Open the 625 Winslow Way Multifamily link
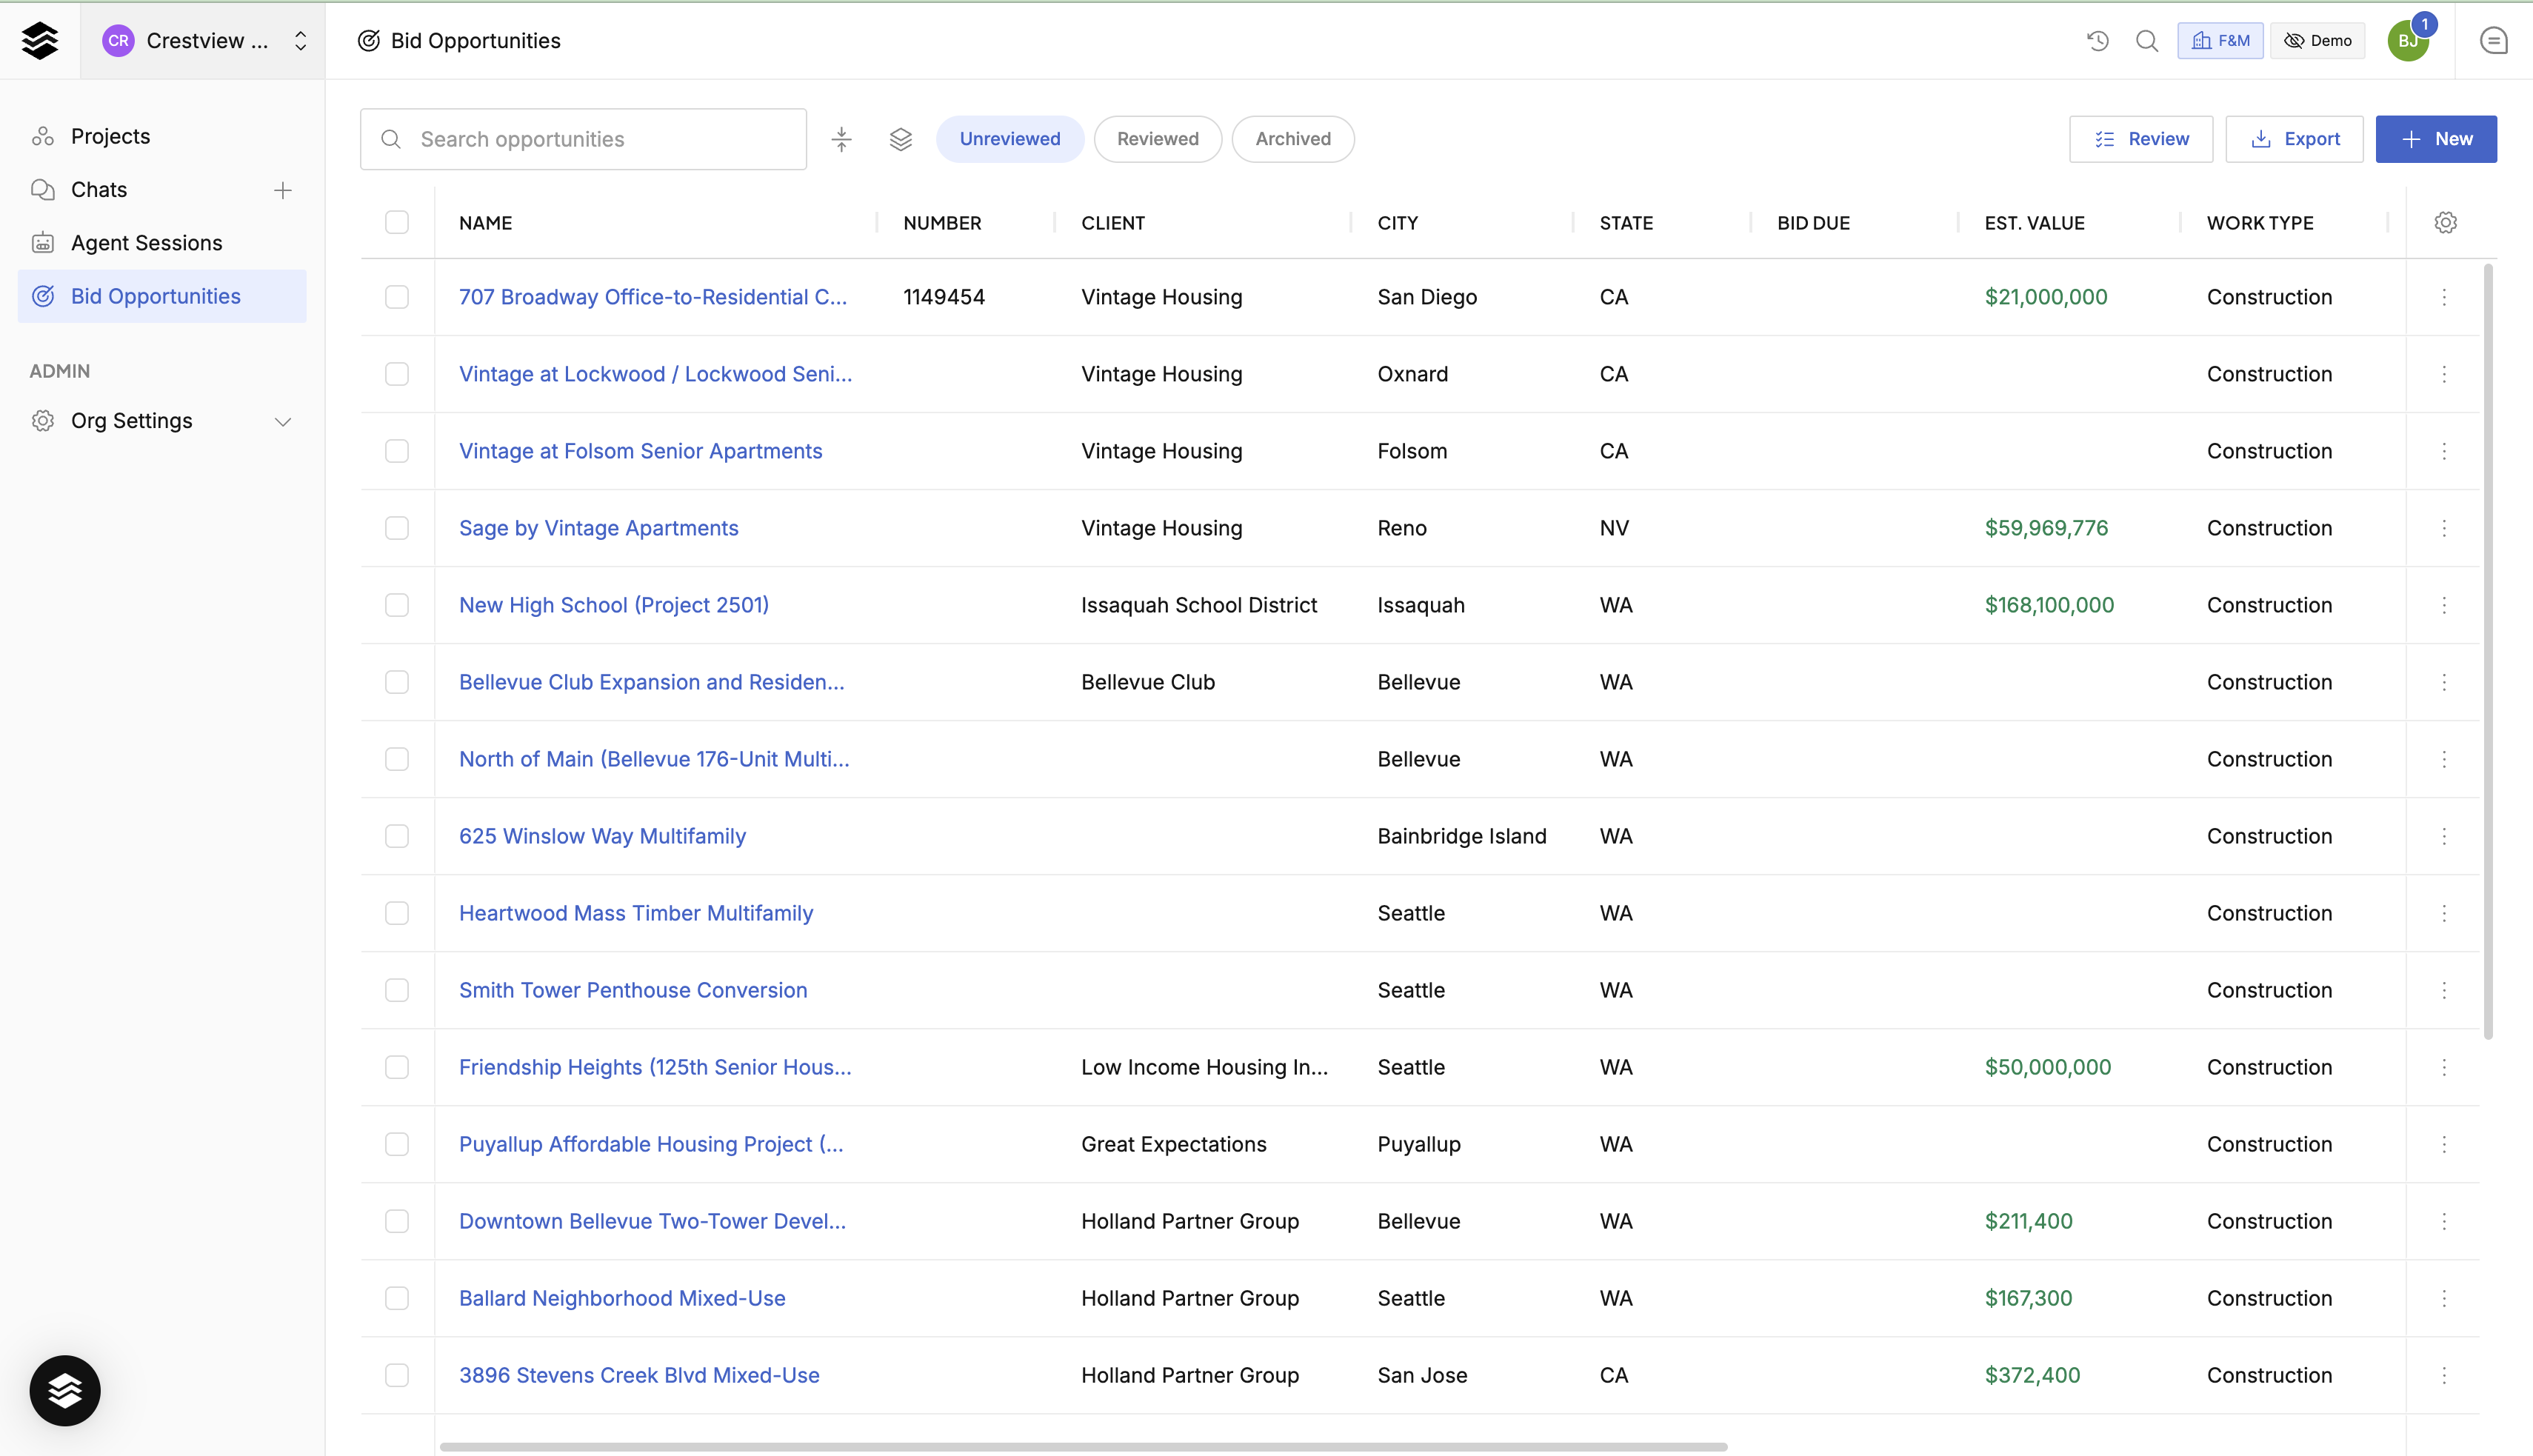The height and width of the screenshot is (1456, 2533). click(x=602, y=836)
